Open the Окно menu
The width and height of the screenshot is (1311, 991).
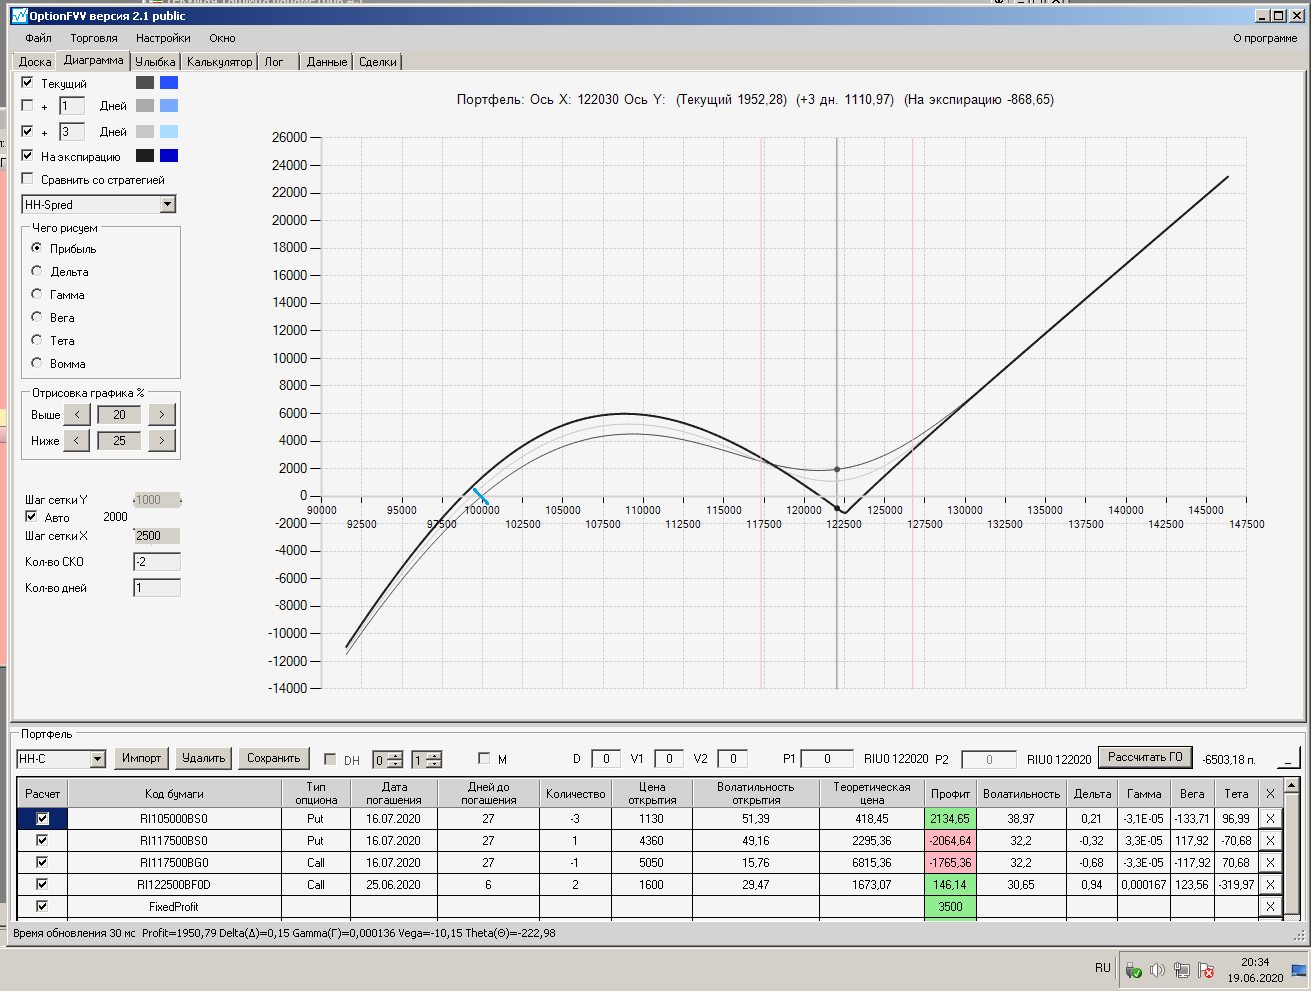pyautogui.click(x=222, y=38)
